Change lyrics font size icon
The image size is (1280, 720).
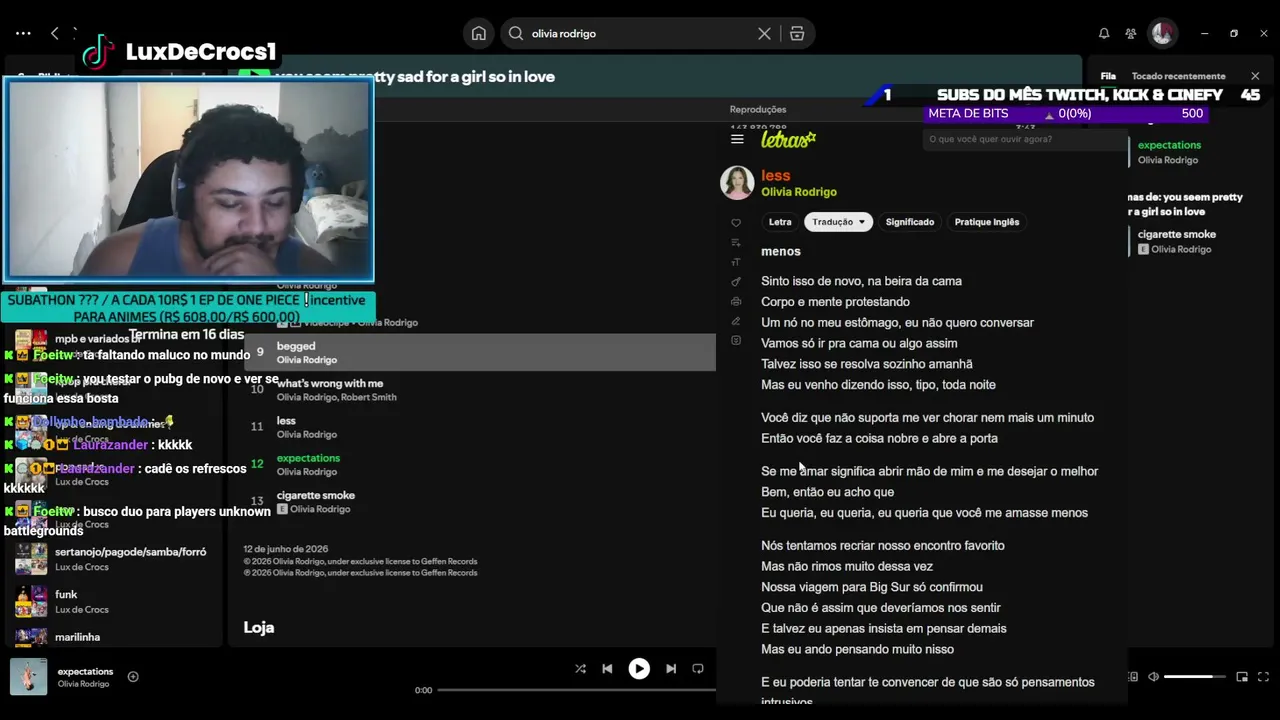[x=736, y=262]
